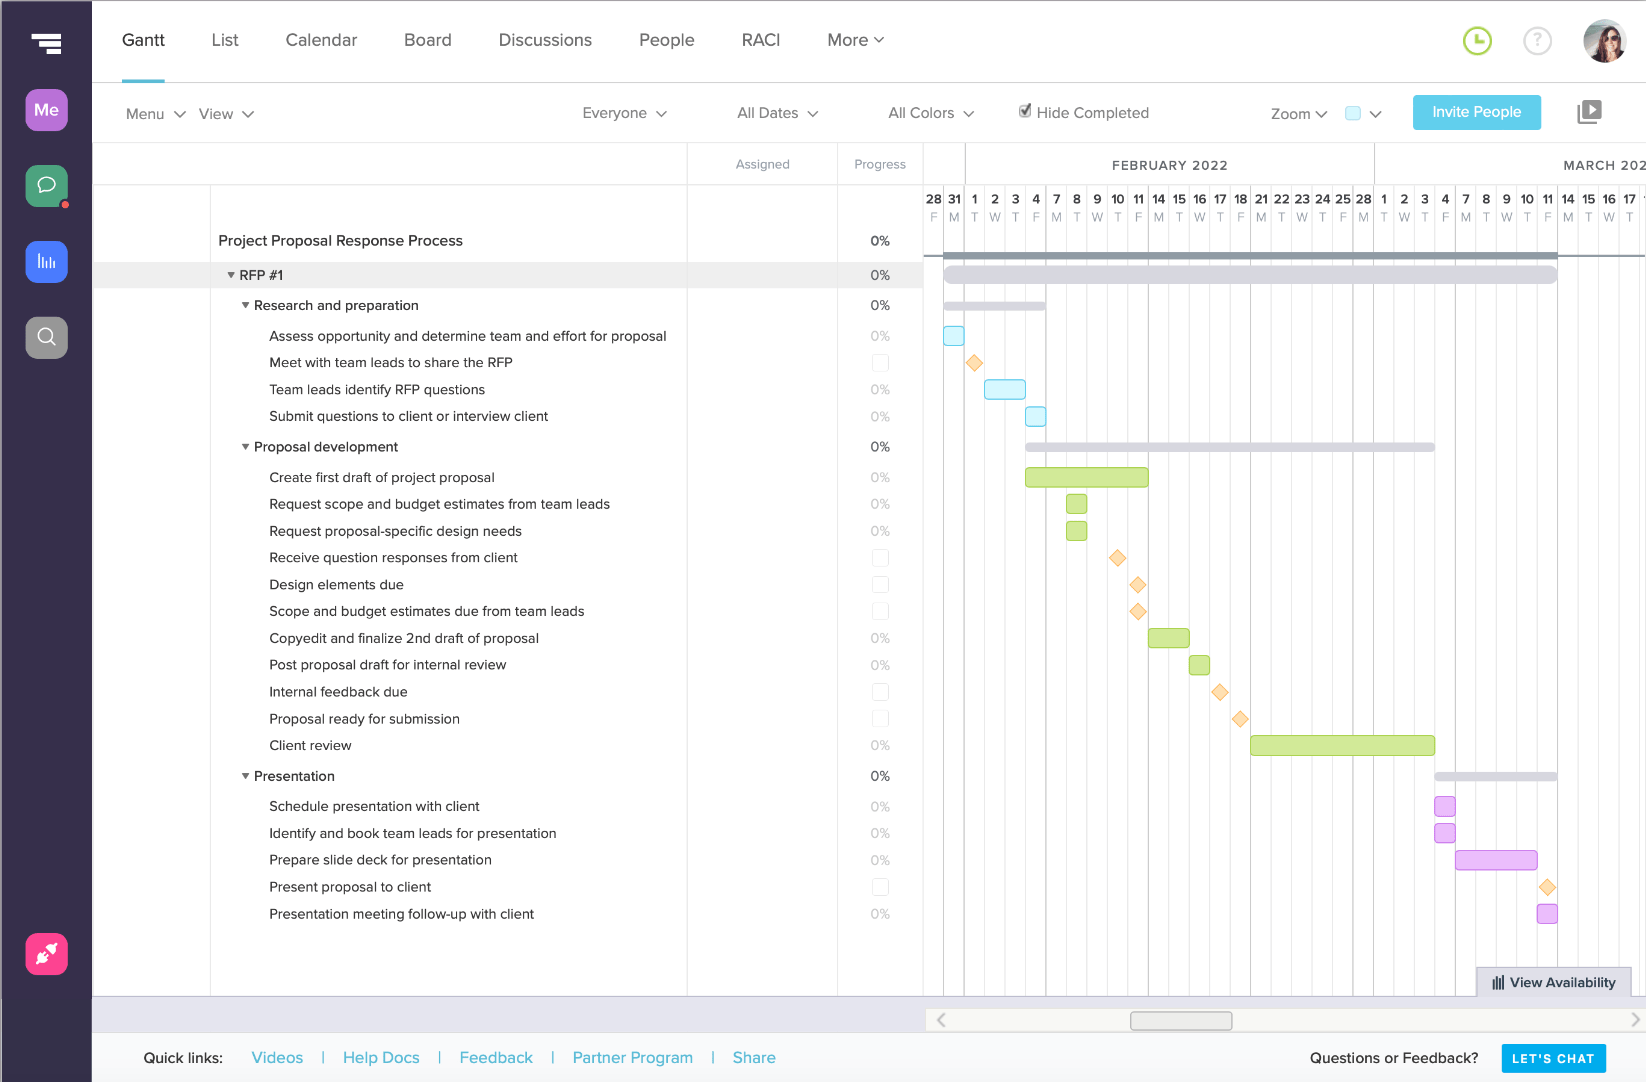The image size is (1646, 1082).
Task: Check the checkbox for Internal feedback due
Action: 880,691
